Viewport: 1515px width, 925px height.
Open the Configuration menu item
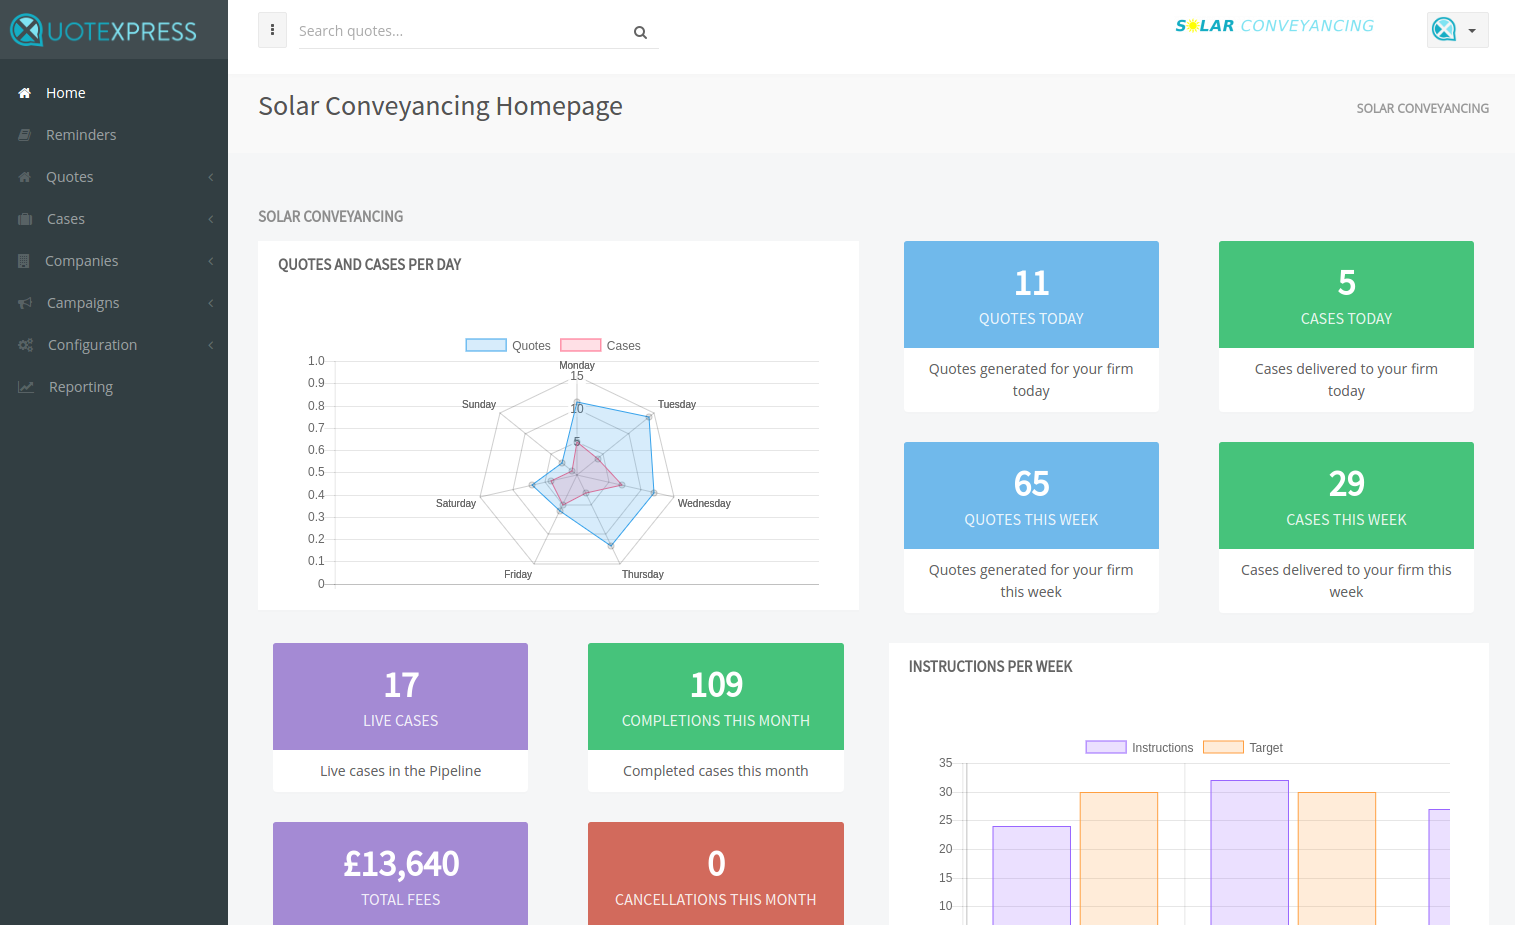(114, 345)
